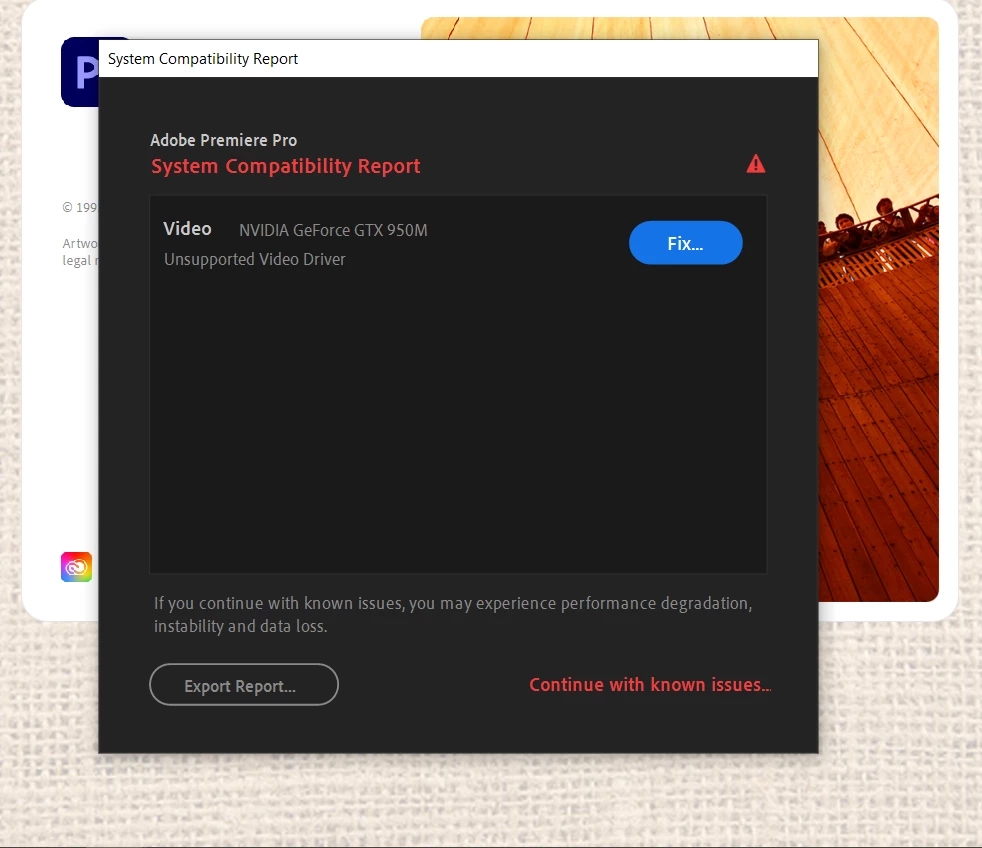Screen dimensions: 982x848
Task: Click the Unsupported Video Driver message
Action: click(x=254, y=259)
